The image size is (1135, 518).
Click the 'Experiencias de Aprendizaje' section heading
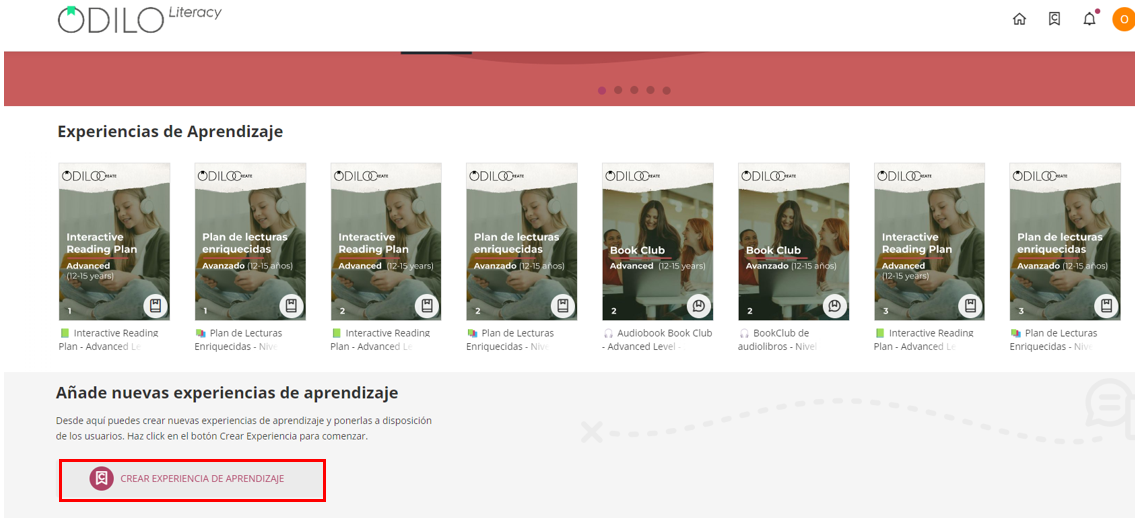pos(170,132)
